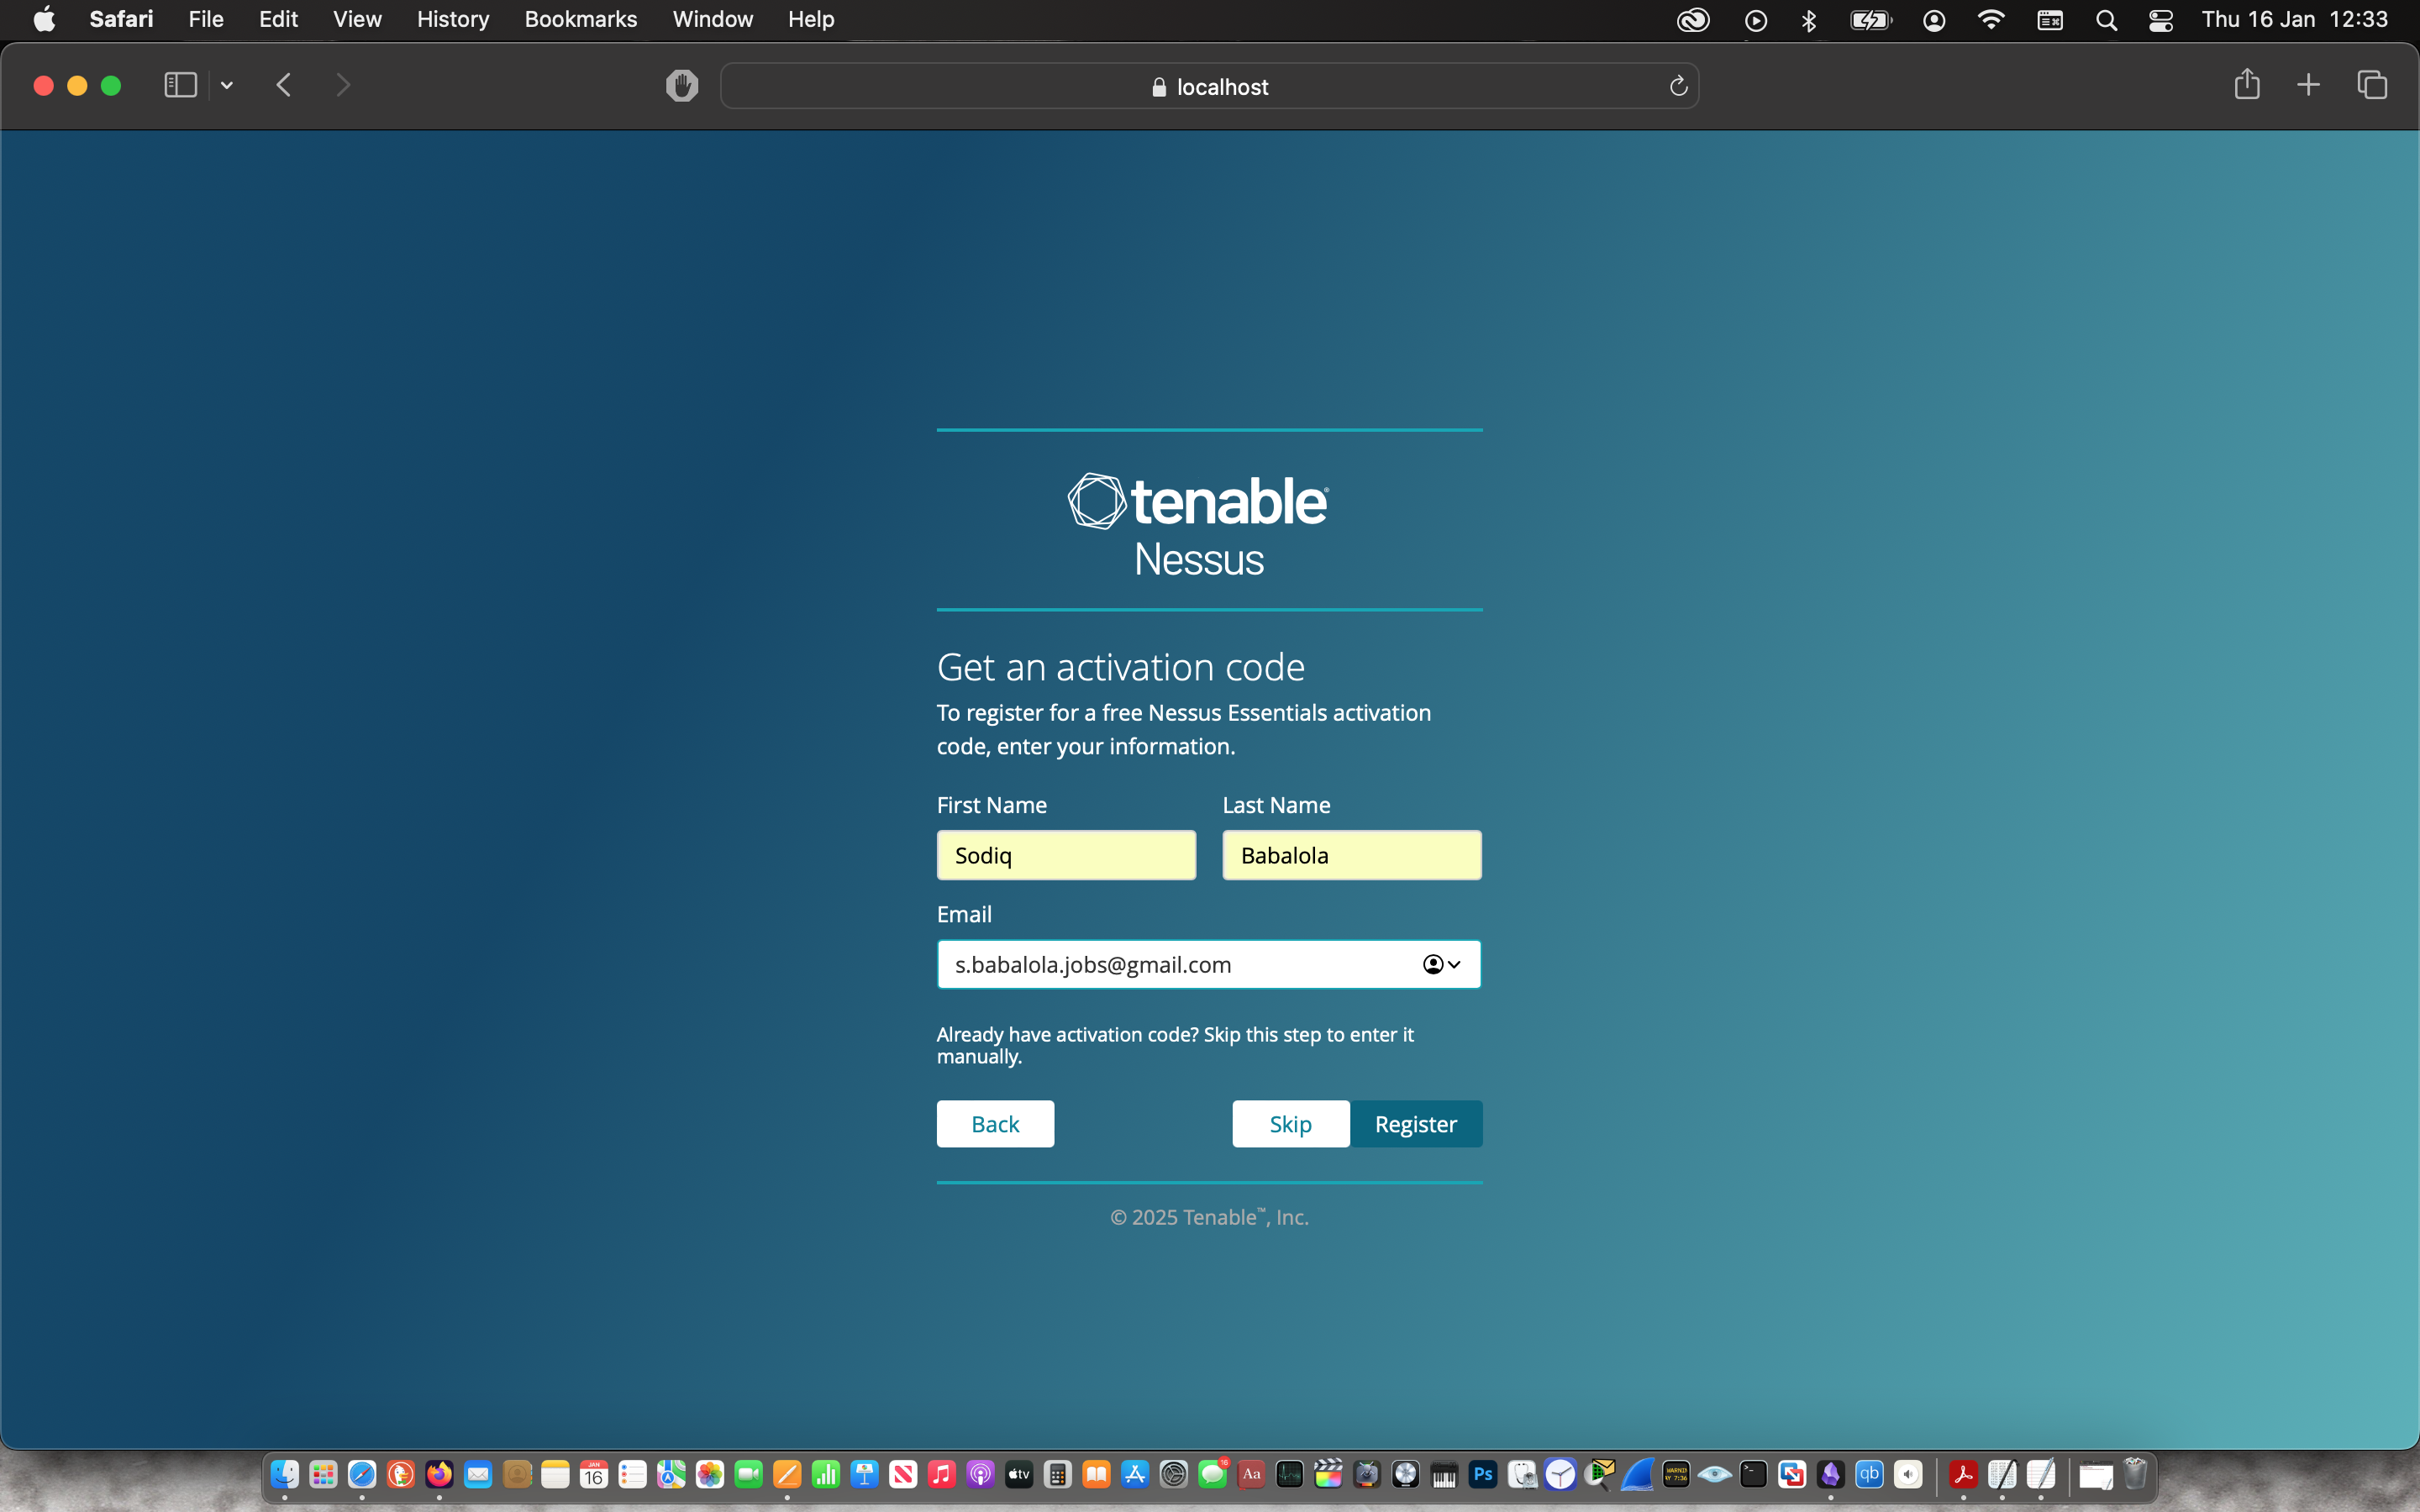Show the tab overview icon
This screenshot has height=1512, width=2420.
pos(2372,85)
